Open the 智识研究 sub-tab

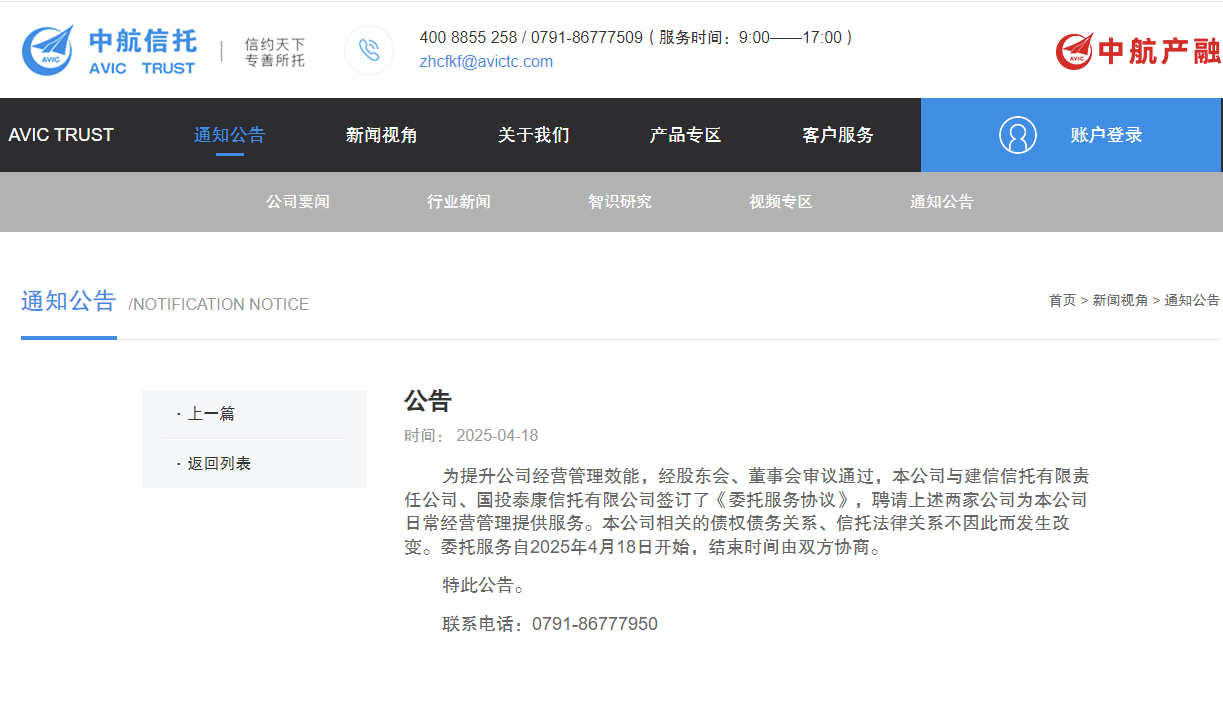point(619,201)
